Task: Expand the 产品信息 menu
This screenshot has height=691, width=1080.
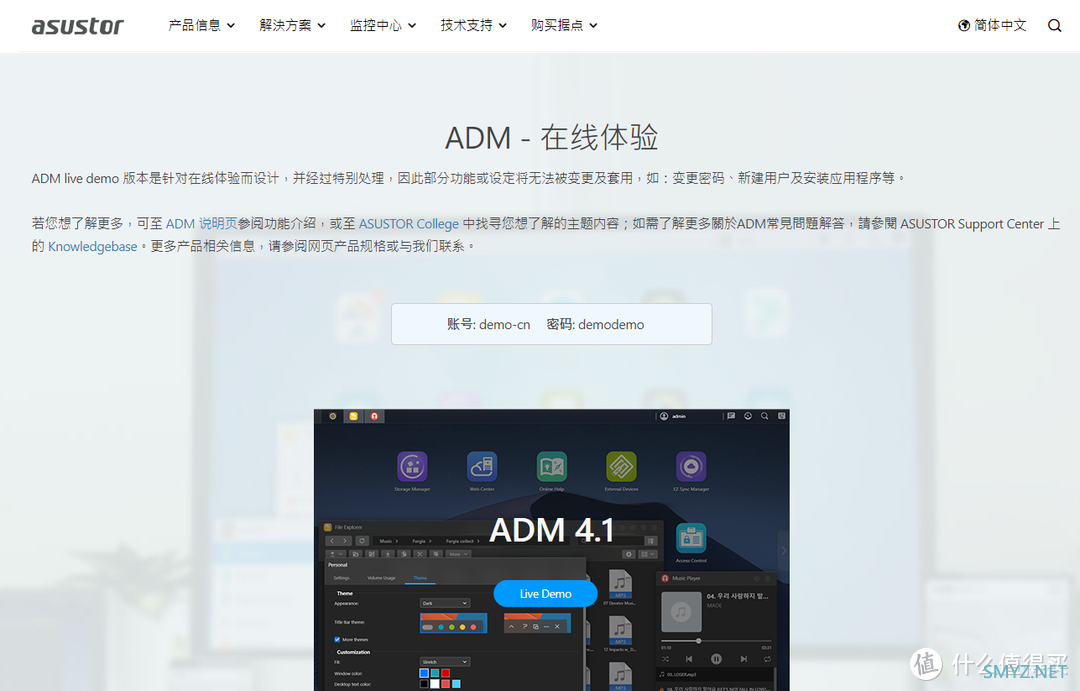Action: click(x=201, y=25)
